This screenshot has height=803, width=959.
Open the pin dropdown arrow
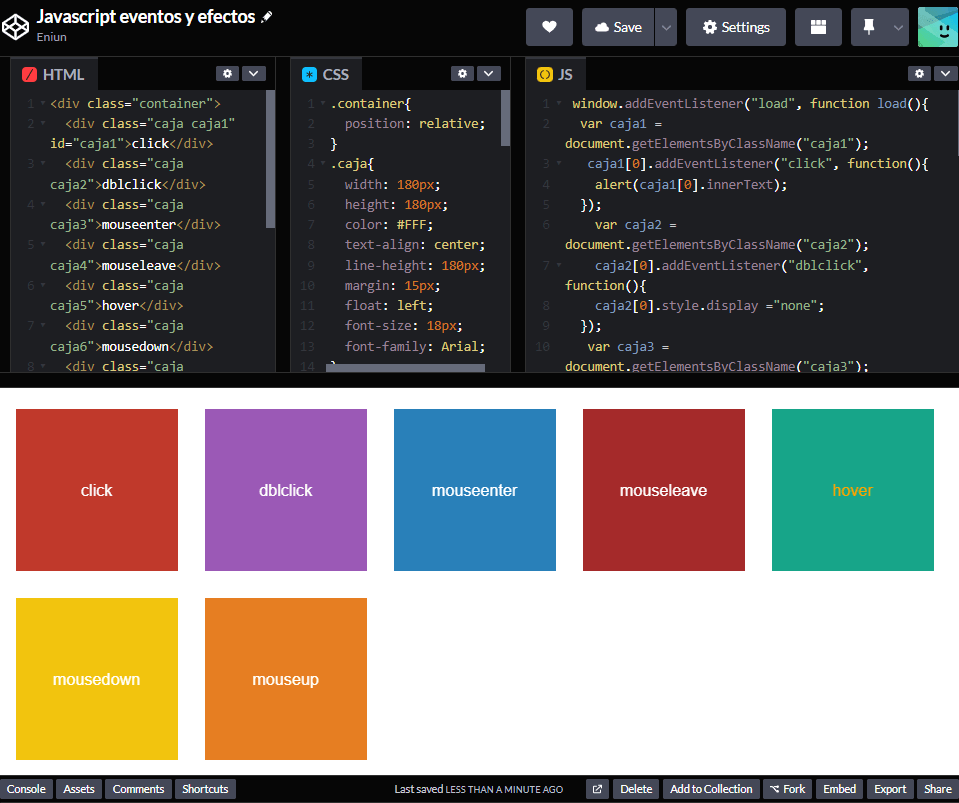(x=897, y=27)
